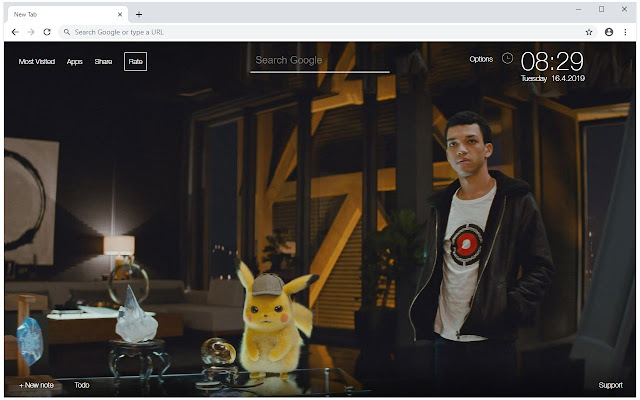
Task: Open the Chrome profile avatar icon
Action: [x=609, y=32]
